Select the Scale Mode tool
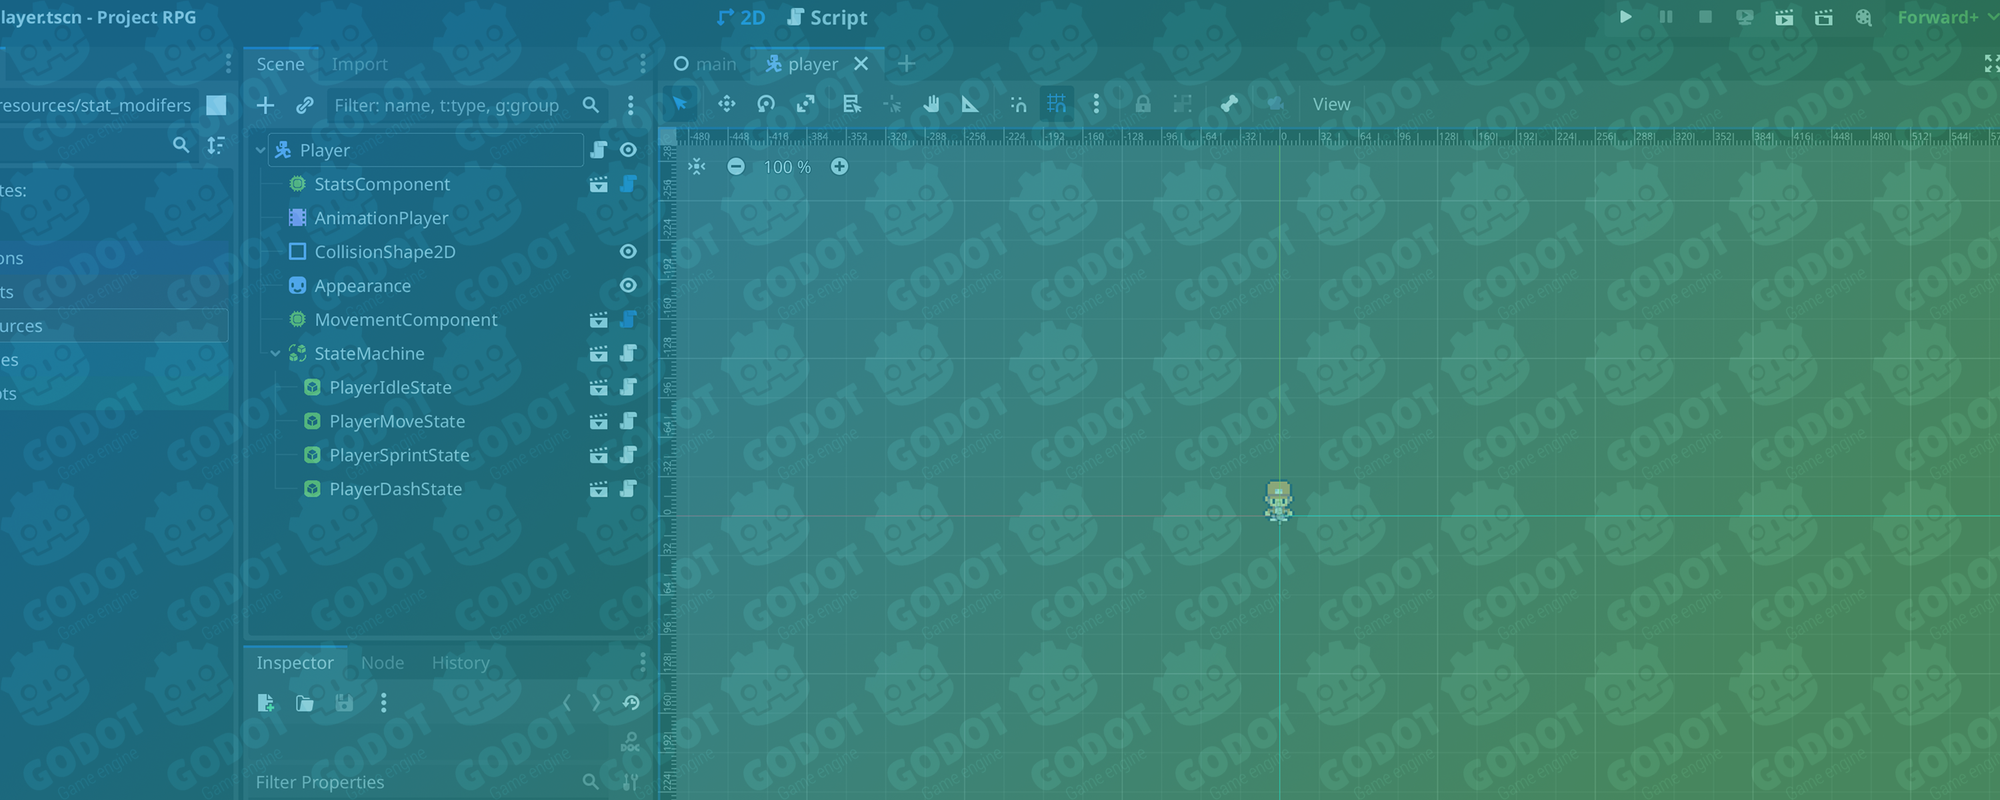Image resolution: width=2000 pixels, height=800 pixels. click(x=806, y=104)
